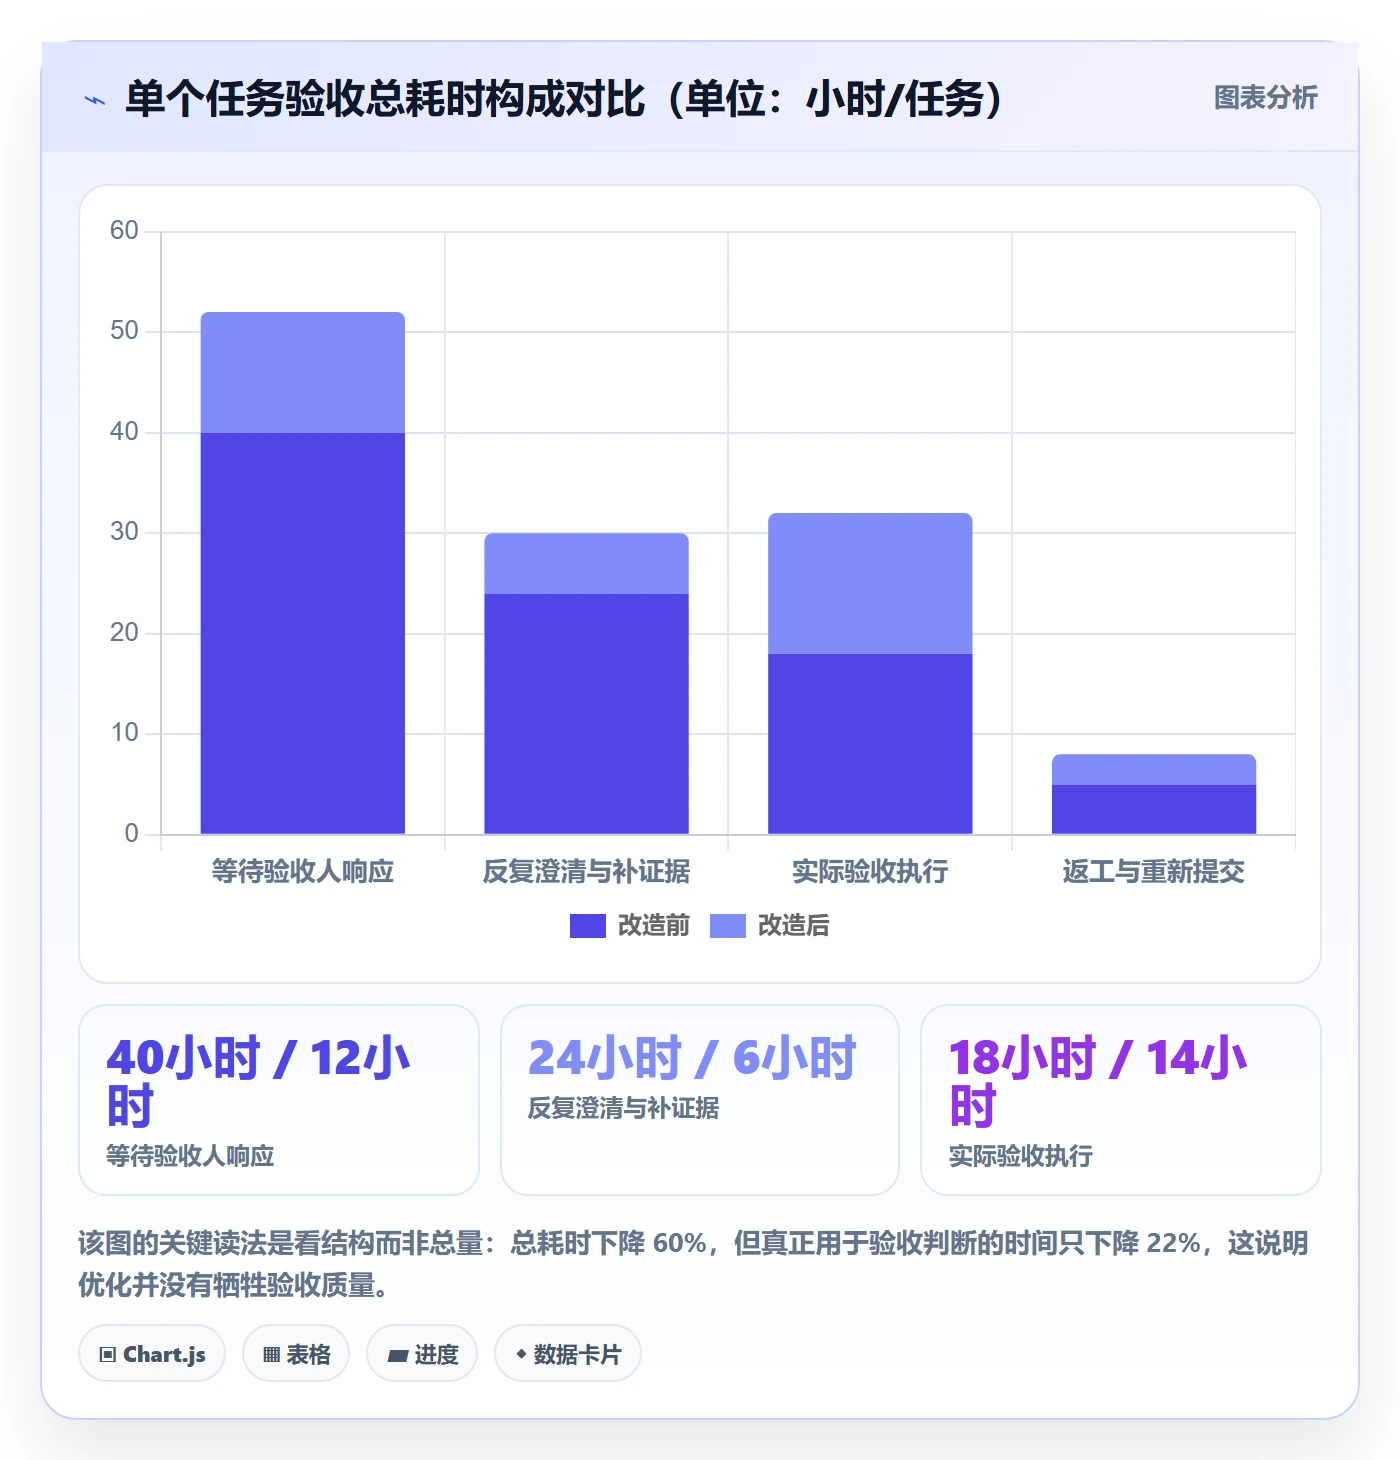Viewport: 1400px width, 1460px height.
Task: Click the lightning icon beside the title
Action: pyautogui.click(x=95, y=100)
